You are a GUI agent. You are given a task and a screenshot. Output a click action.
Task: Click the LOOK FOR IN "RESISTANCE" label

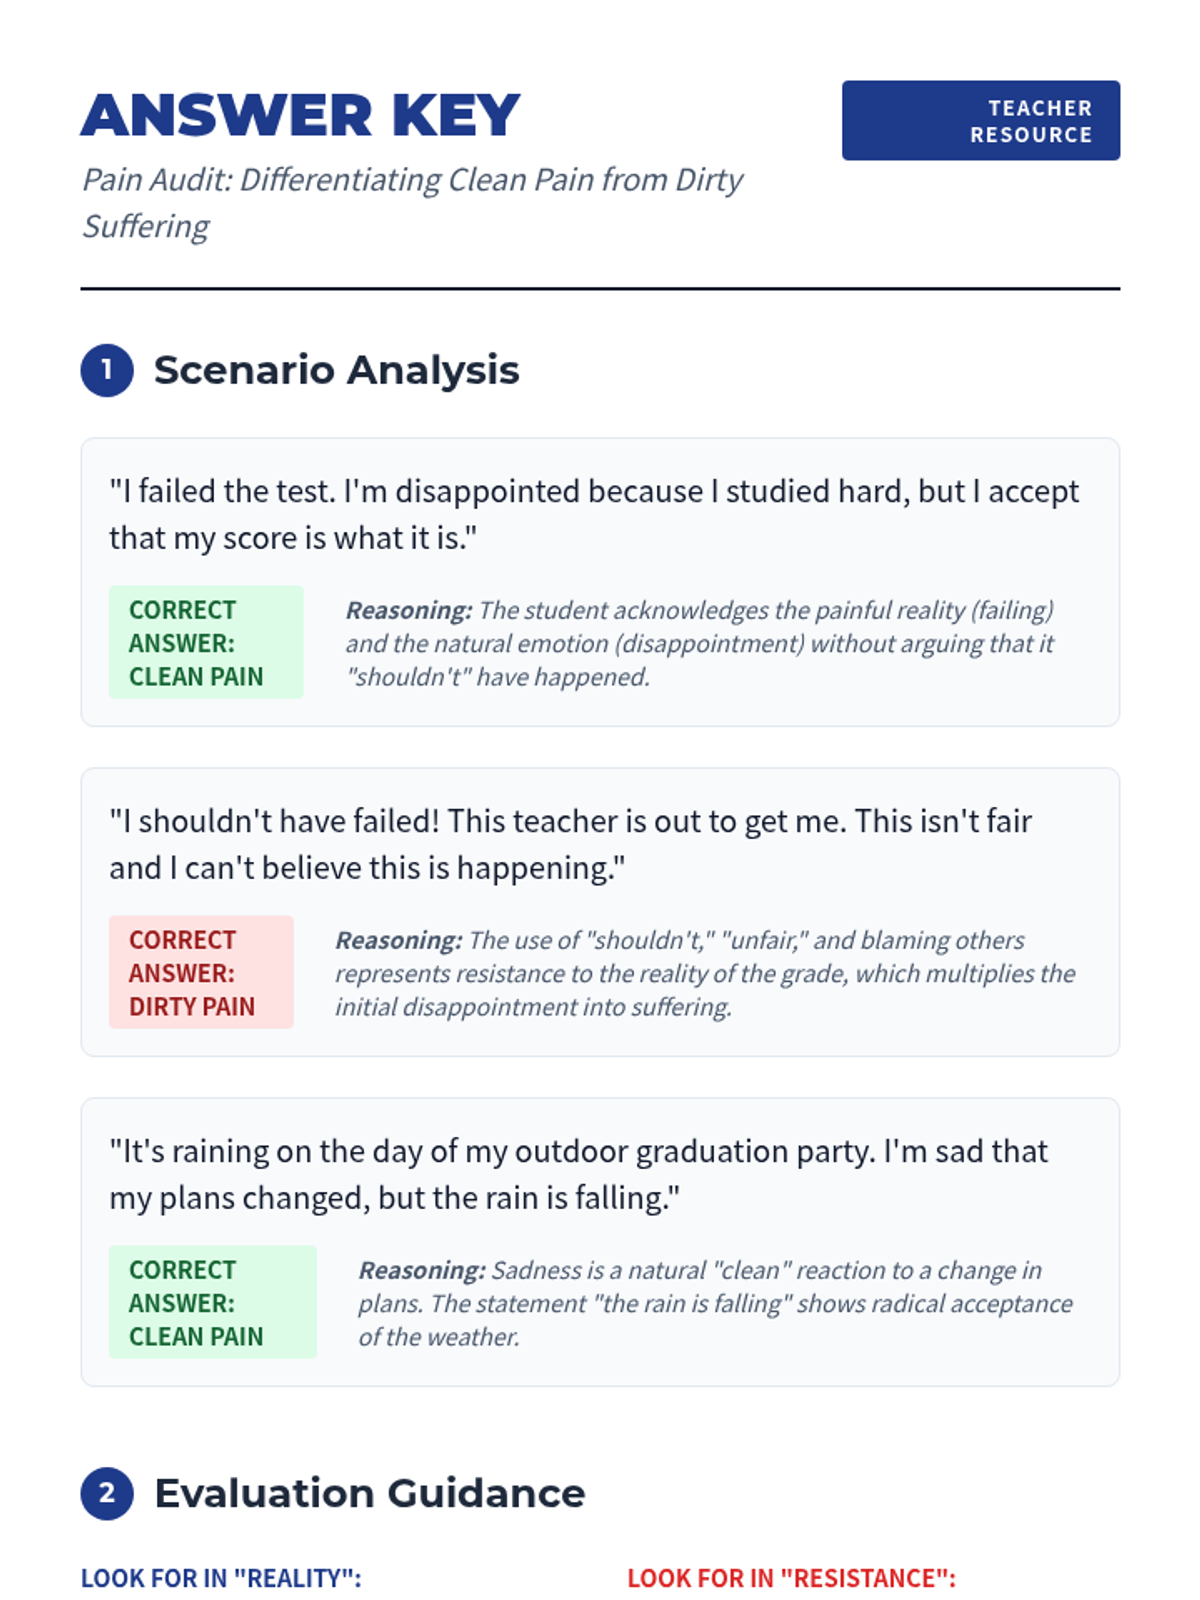(791, 1578)
